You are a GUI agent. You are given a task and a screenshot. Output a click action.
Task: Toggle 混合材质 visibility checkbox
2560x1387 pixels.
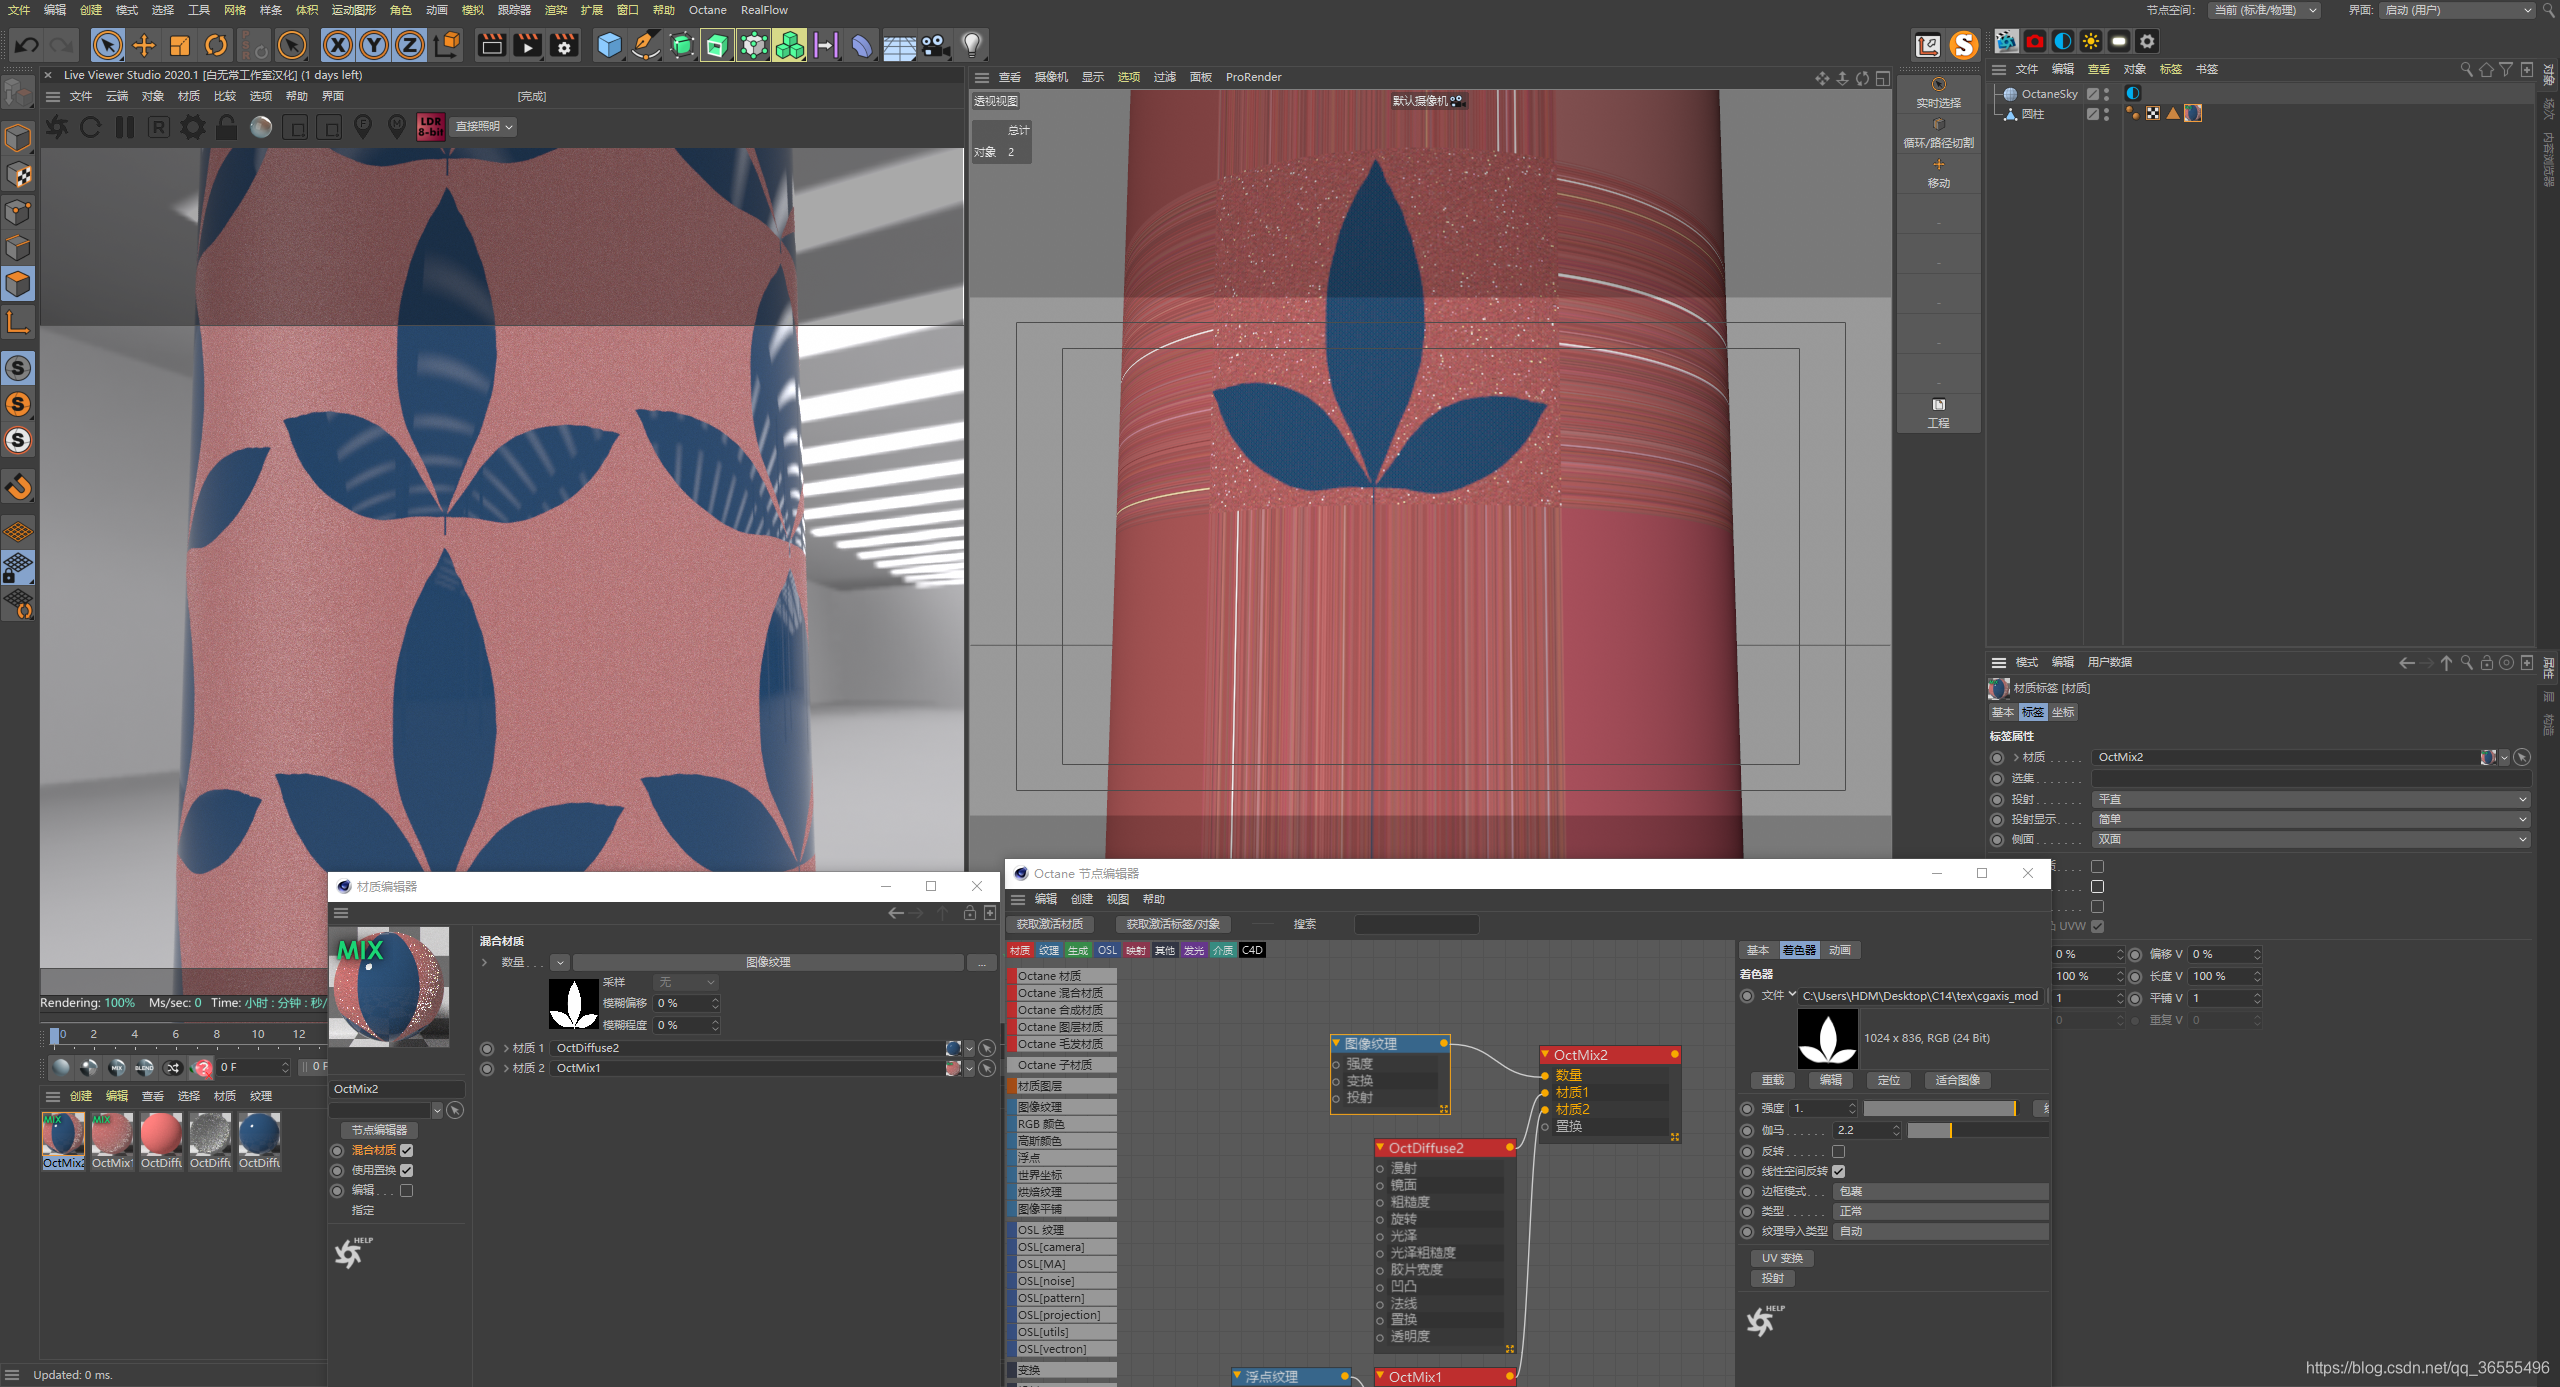(x=406, y=1150)
